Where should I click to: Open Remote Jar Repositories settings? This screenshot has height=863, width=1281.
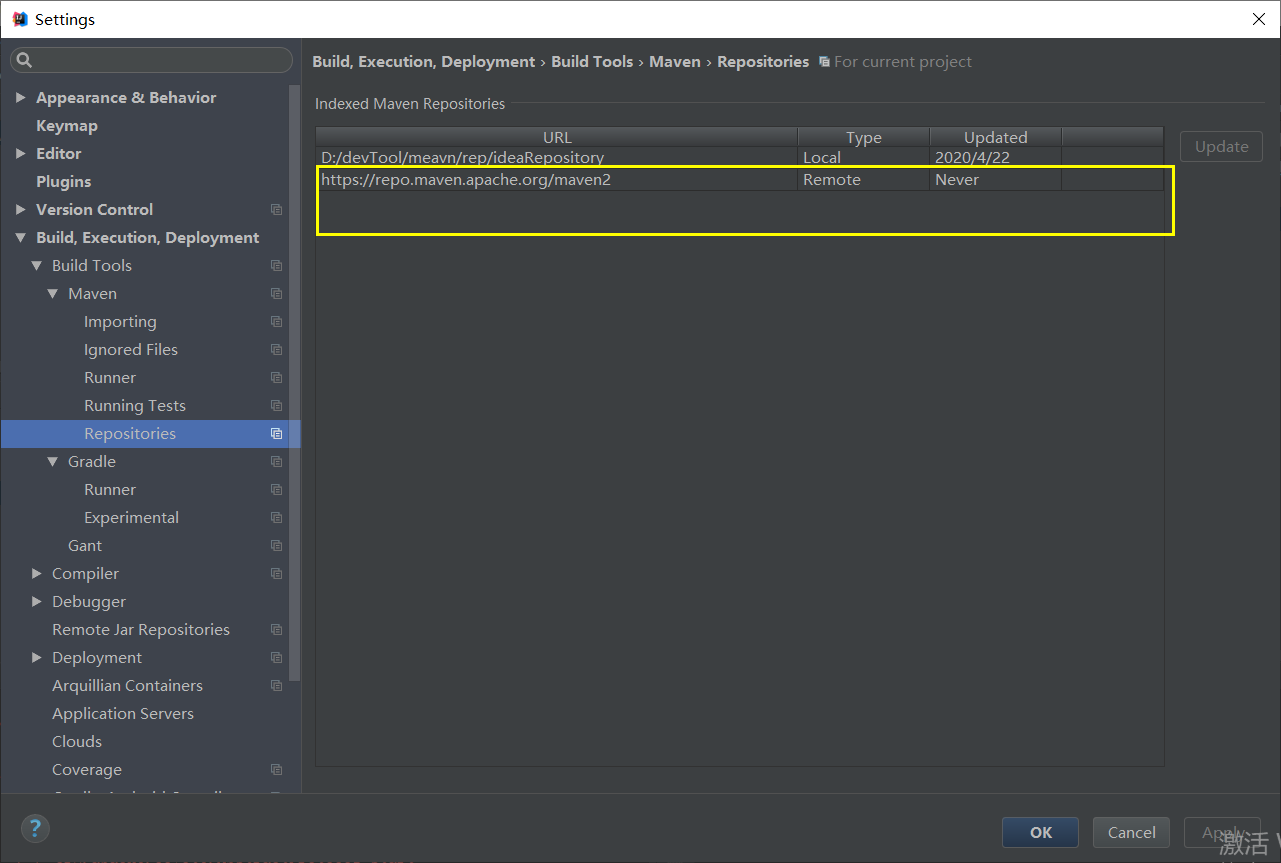pos(141,630)
